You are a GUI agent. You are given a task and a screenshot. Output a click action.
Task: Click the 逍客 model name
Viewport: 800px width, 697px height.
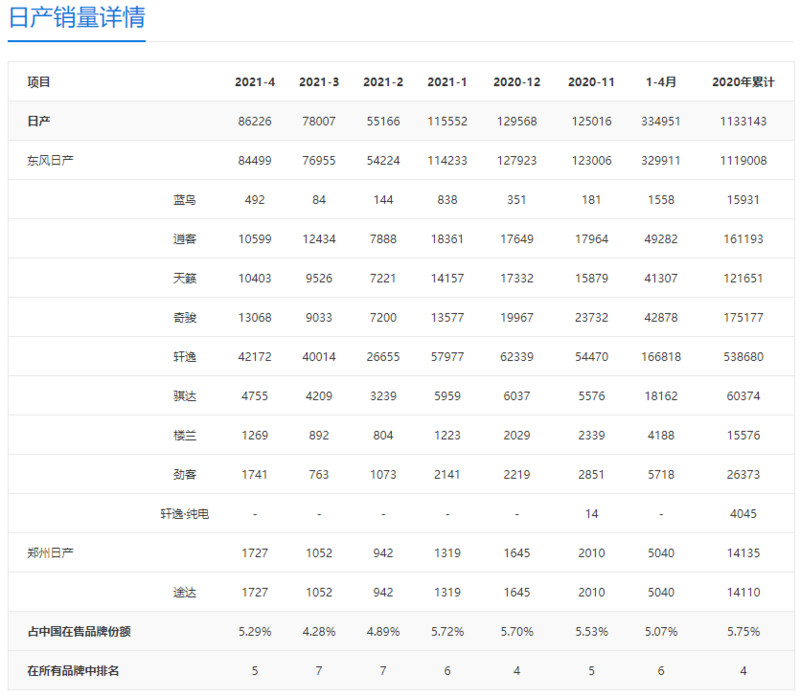point(185,239)
